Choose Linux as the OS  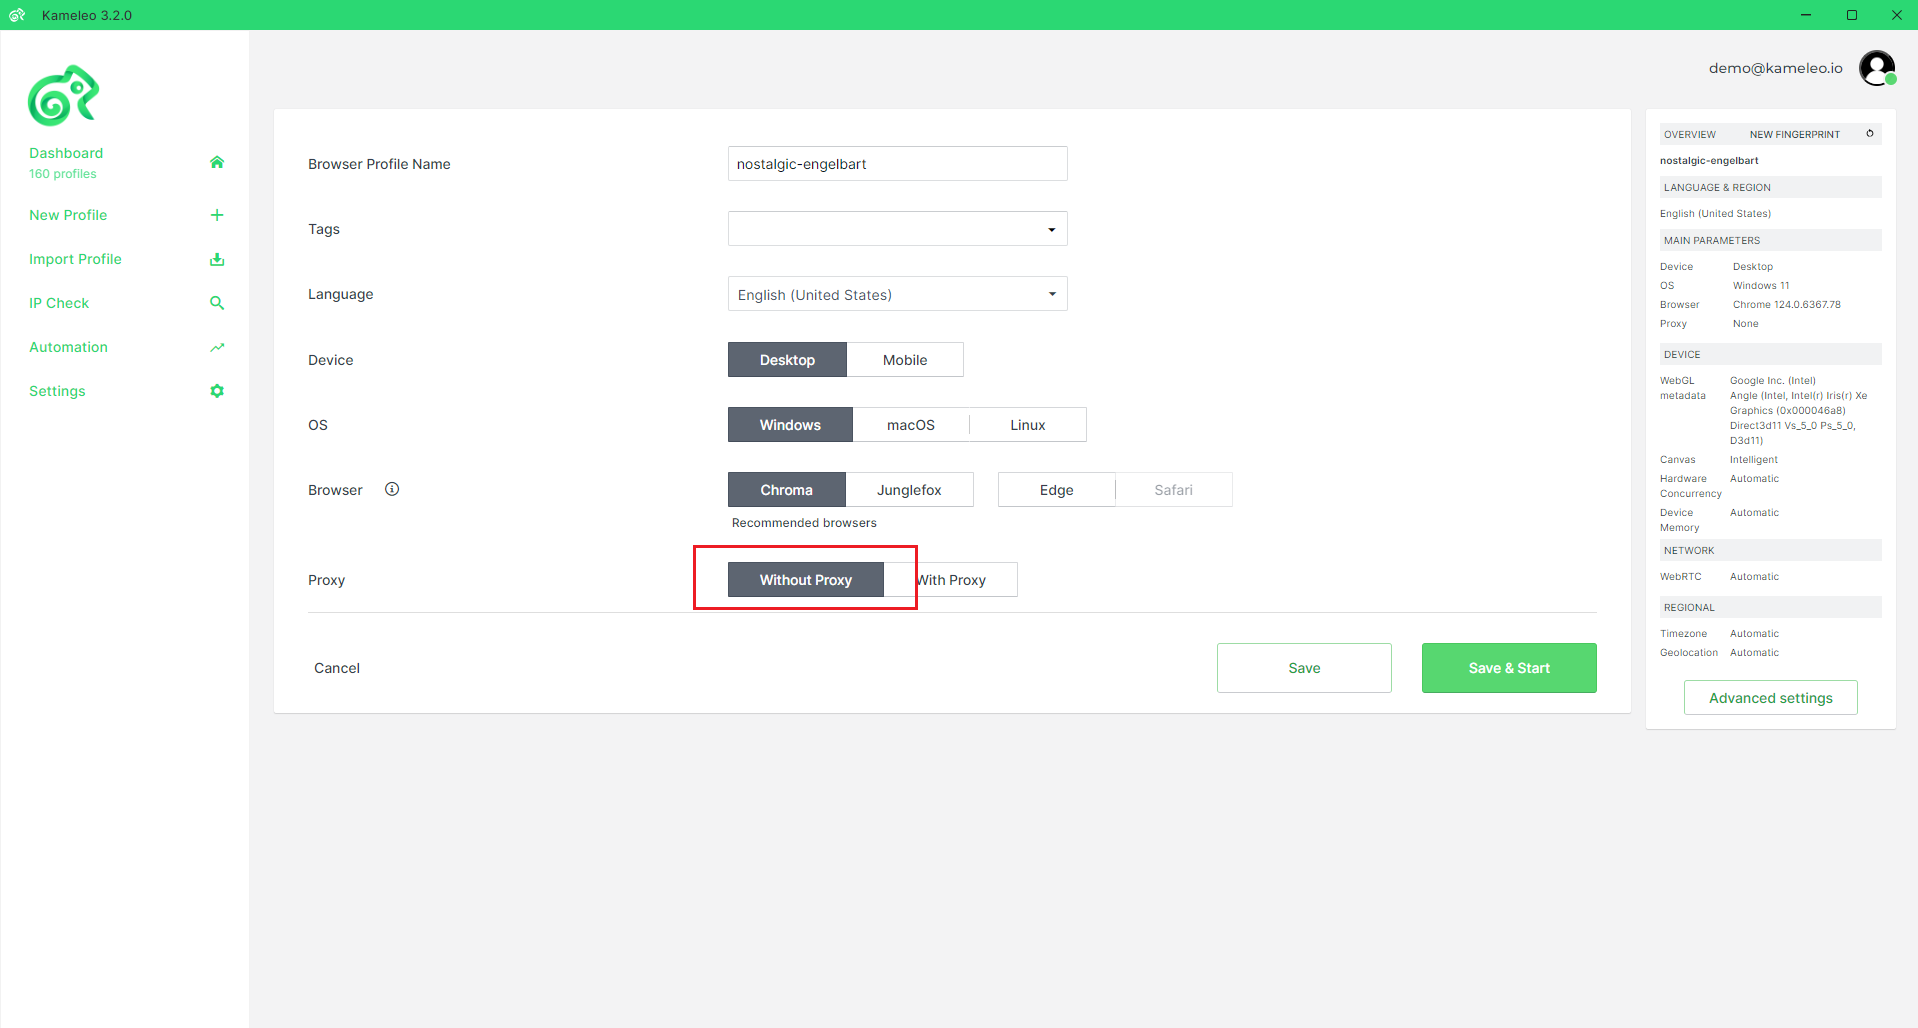(1028, 425)
